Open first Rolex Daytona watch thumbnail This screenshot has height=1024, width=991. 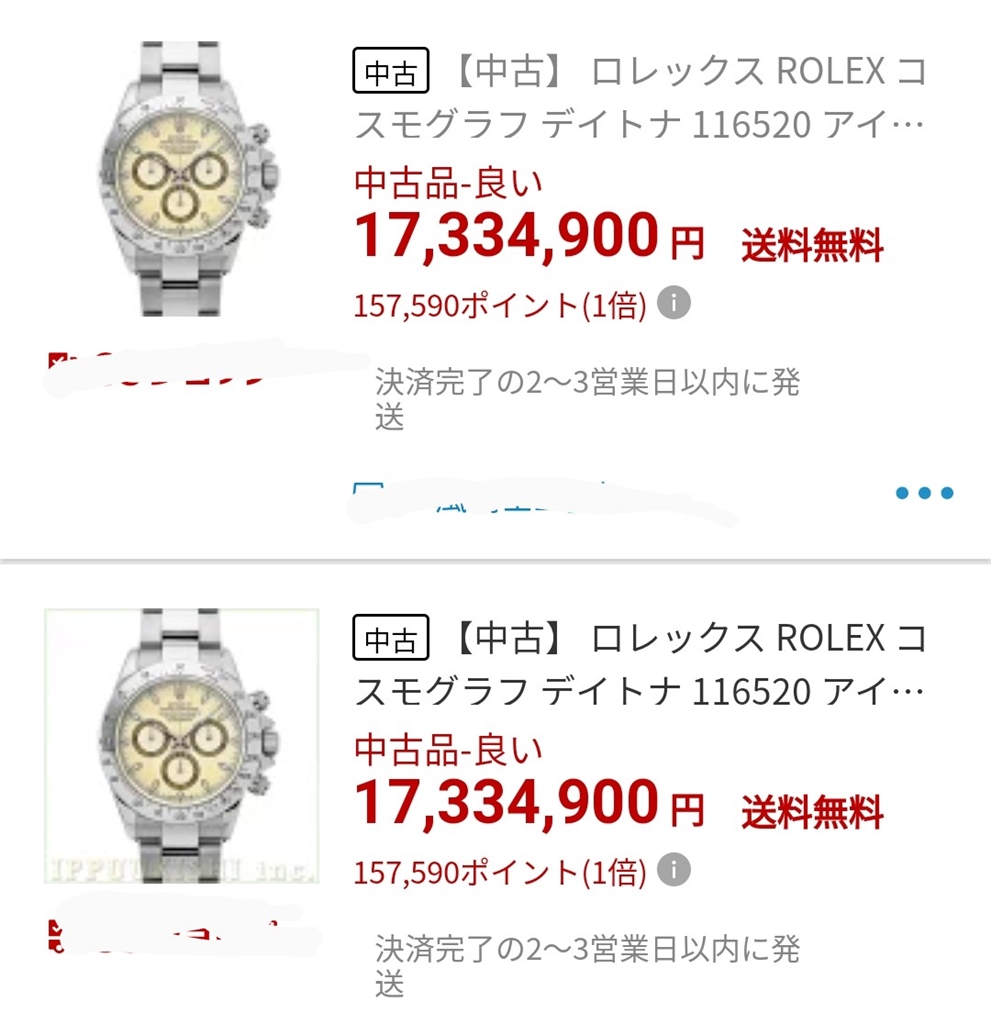click(182, 180)
